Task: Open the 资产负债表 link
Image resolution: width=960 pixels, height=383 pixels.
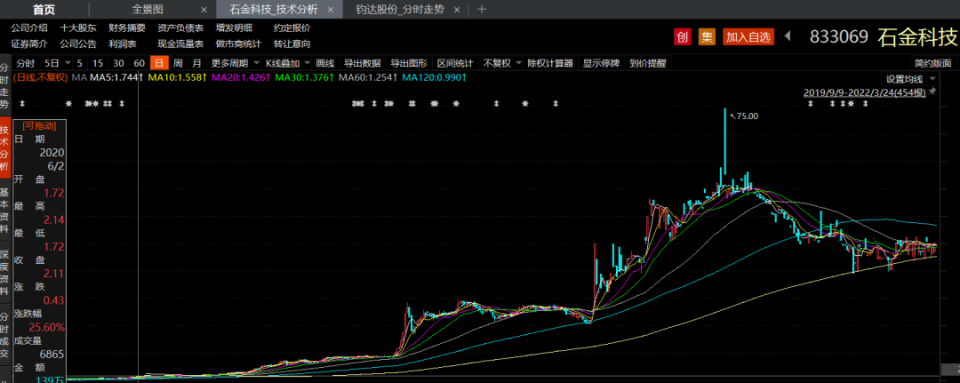Action: pos(181,28)
